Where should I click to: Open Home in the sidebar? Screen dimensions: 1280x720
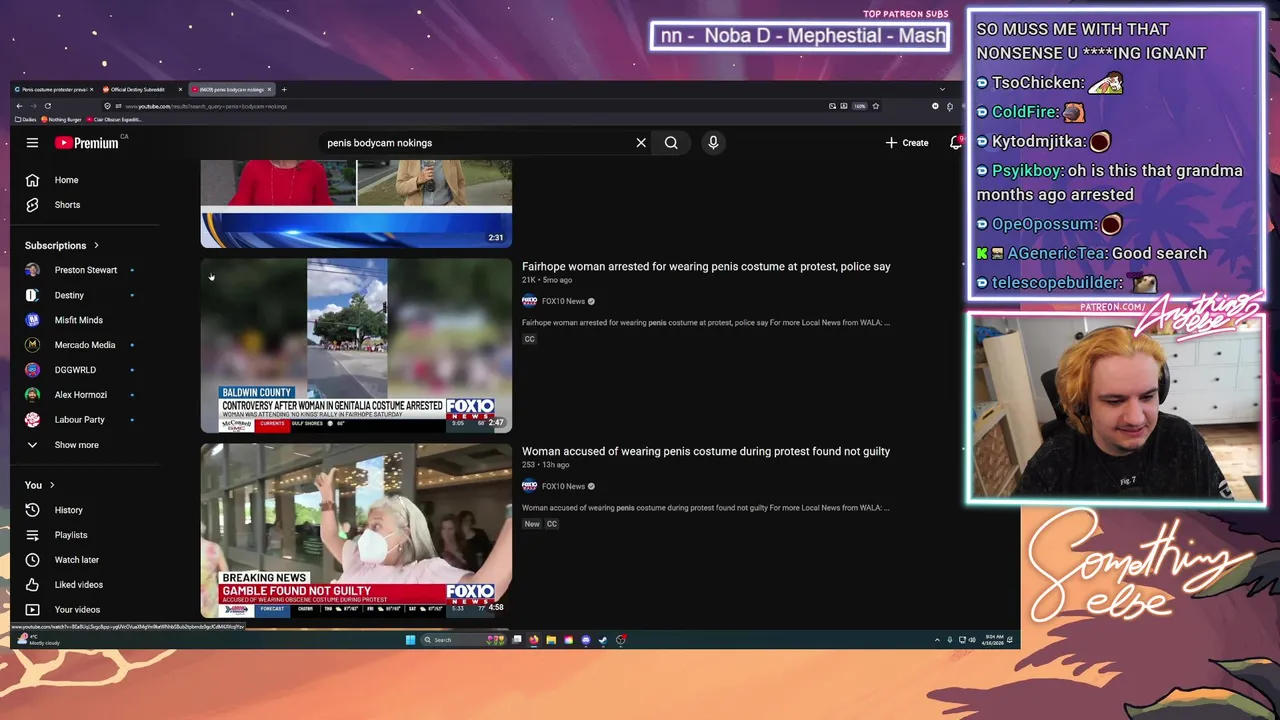tap(66, 180)
